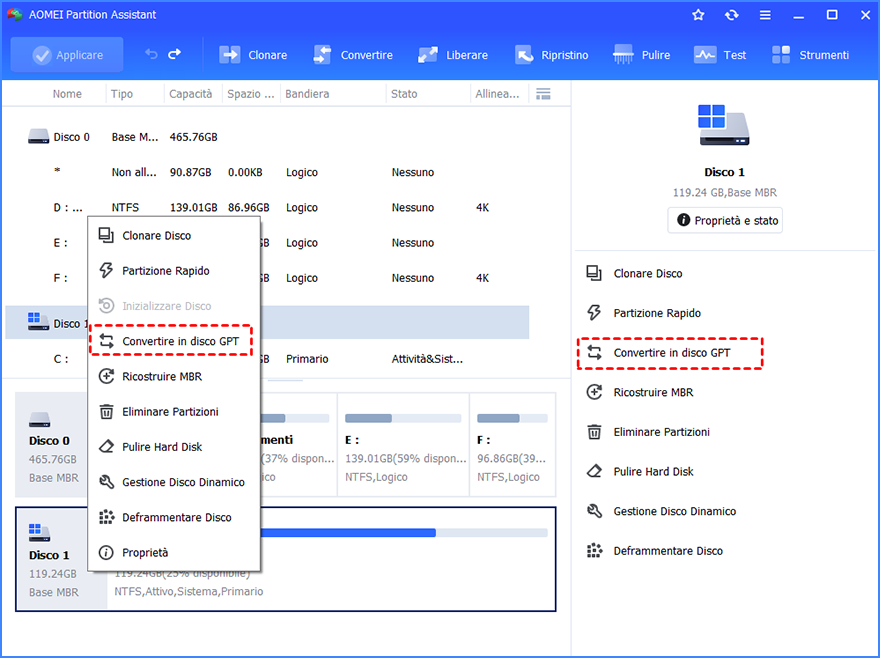This screenshot has height=658, width=880.
Task: Open the column settings list icon
Action: coord(543,94)
